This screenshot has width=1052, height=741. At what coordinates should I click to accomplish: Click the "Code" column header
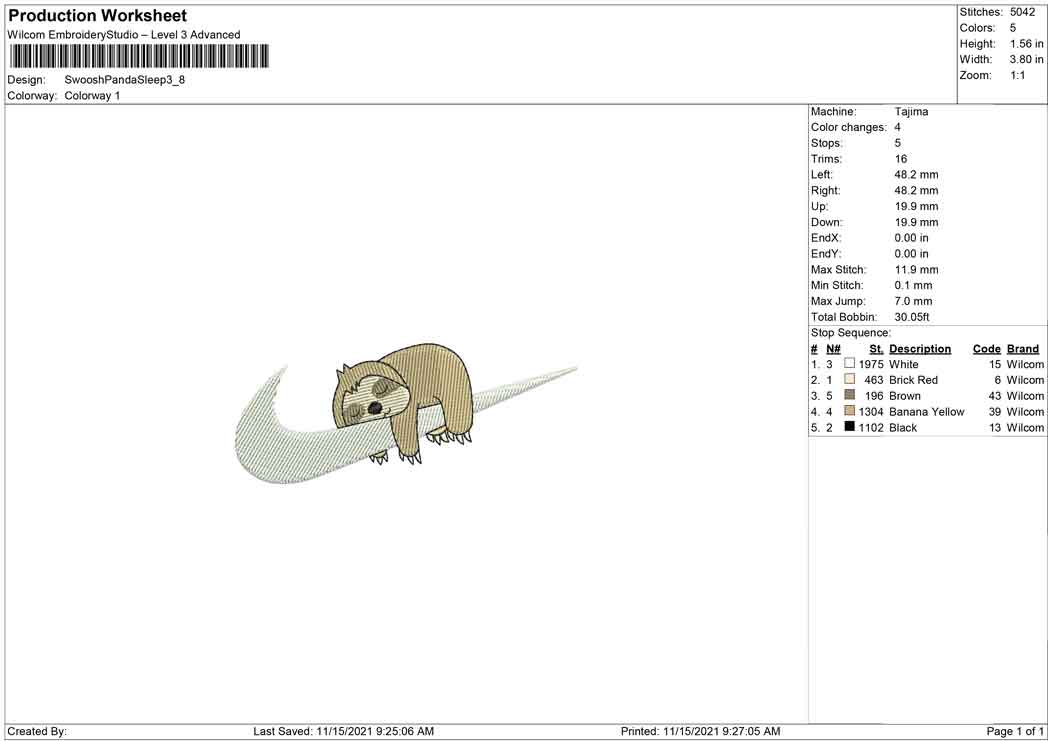point(987,349)
